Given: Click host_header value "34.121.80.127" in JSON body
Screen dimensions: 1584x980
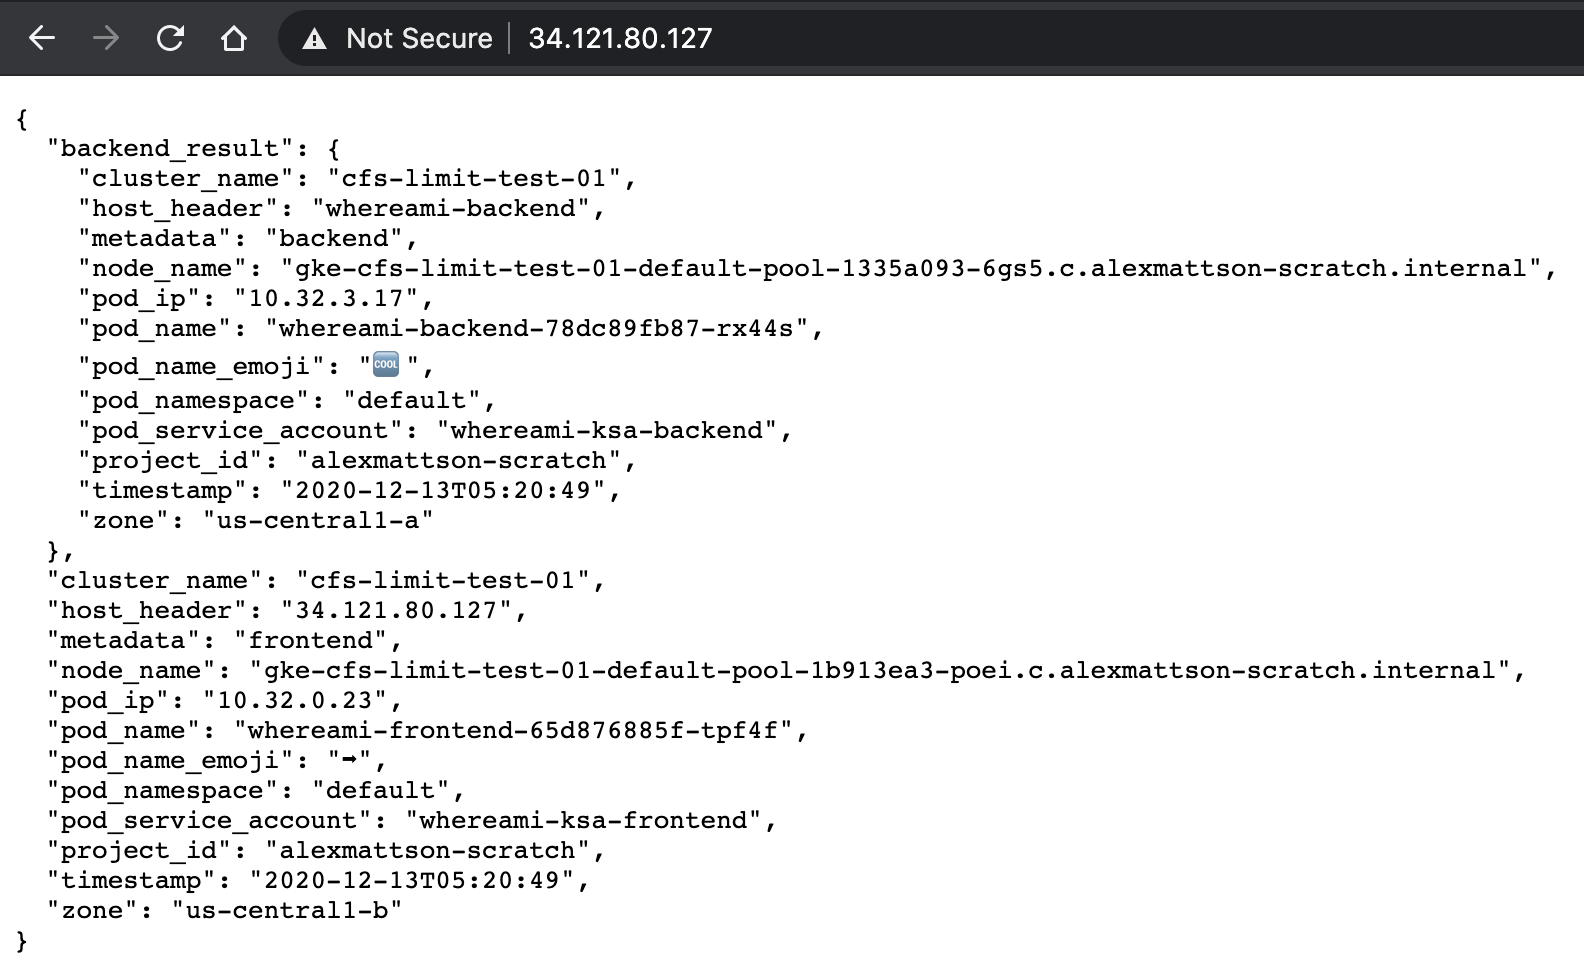Looking at the screenshot, I should click(x=397, y=610).
